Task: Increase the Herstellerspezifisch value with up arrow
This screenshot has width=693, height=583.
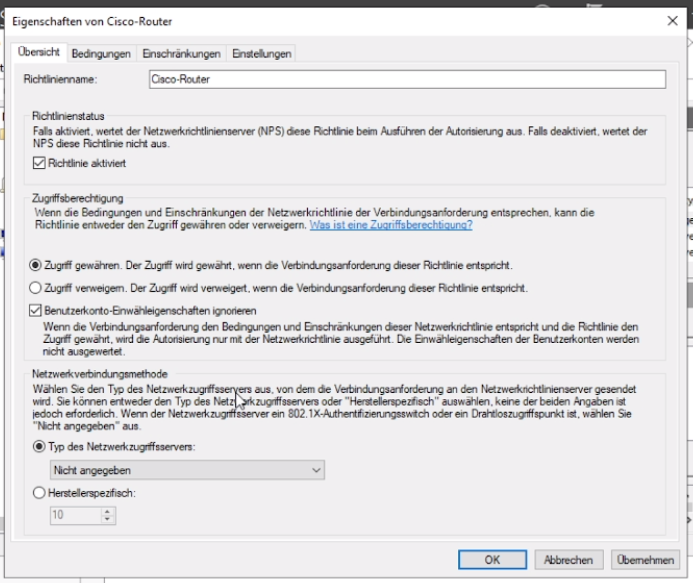Action: 107,511
